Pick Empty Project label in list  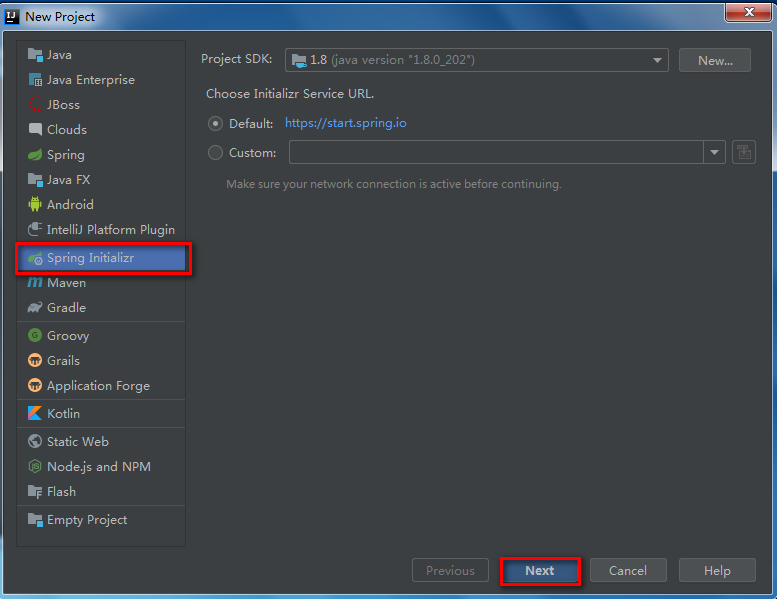[87, 520]
